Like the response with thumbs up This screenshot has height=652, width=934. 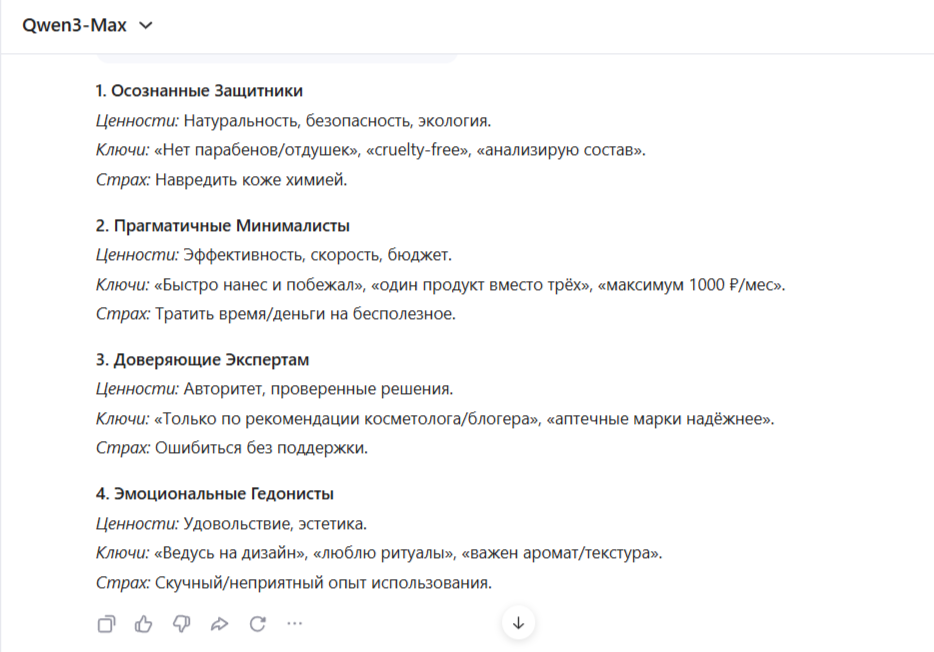tap(144, 624)
